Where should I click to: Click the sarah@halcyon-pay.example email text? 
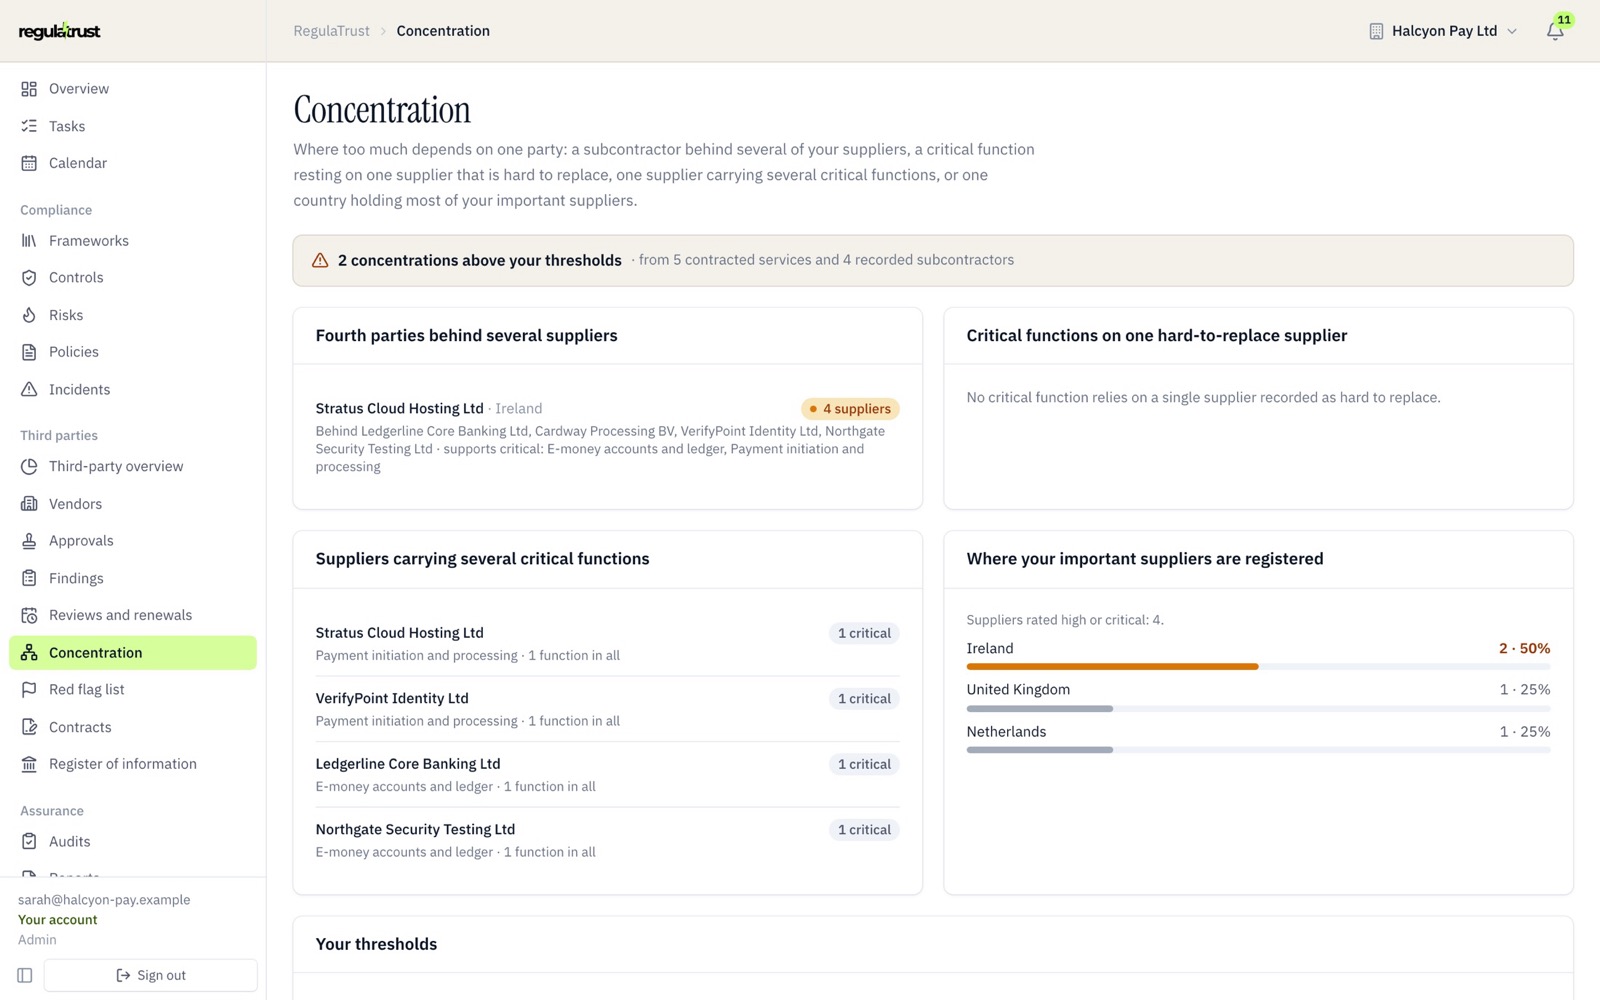pyautogui.click(x=104, y=900)
